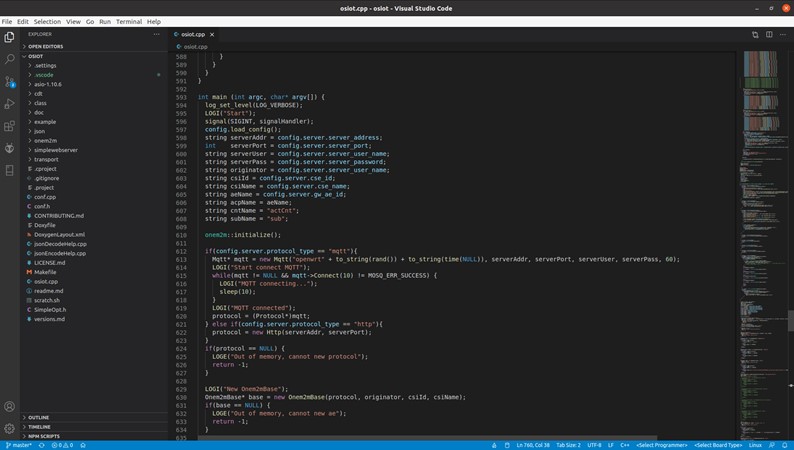Expand the Outline section
Screen dimensions: 794x450
pyautogui.click(x=94, y=418)
